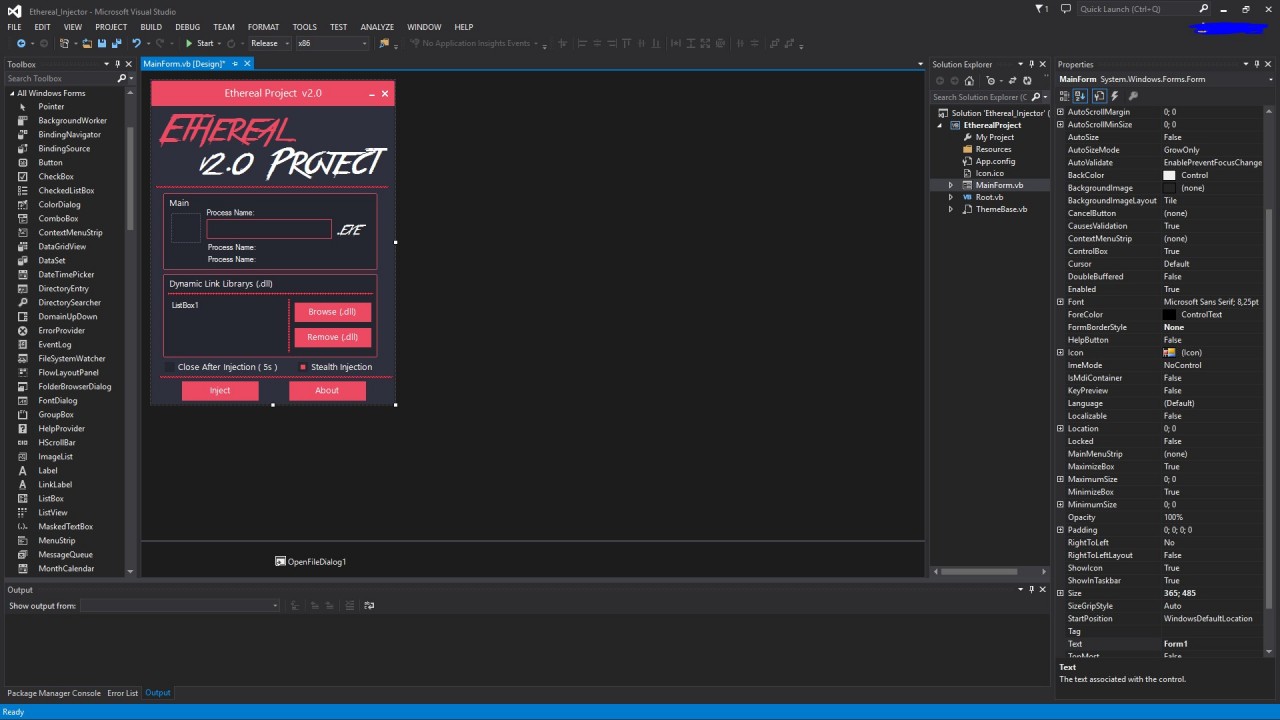Switch to Package Manager Console tab
This screenshot has height=720, width=1280.
pos(54,693)
